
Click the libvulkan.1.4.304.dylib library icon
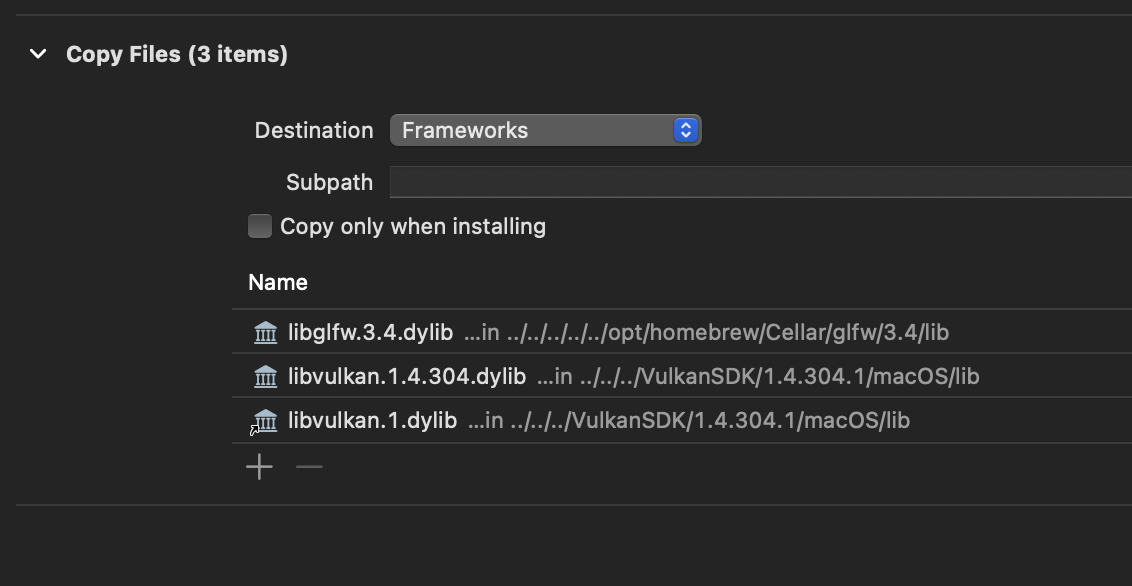pos(266,376)
